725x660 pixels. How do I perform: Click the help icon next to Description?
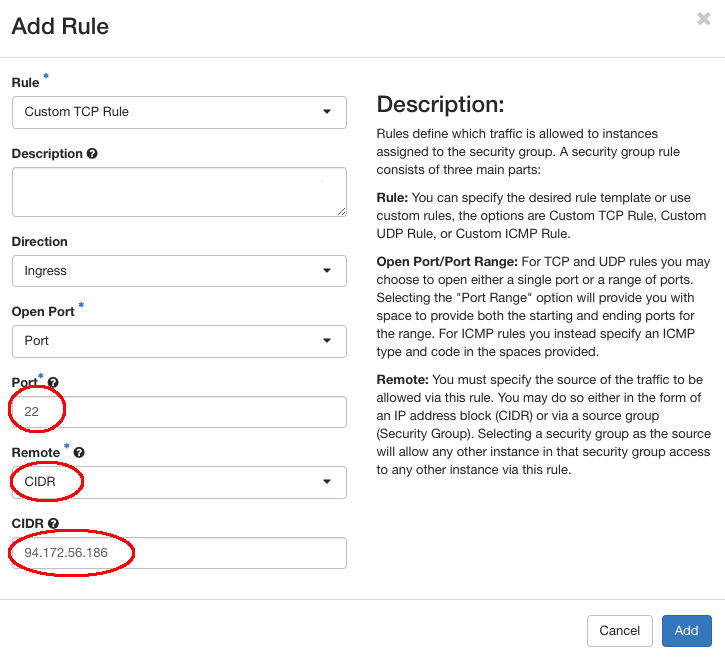click(x=92, y=154)
